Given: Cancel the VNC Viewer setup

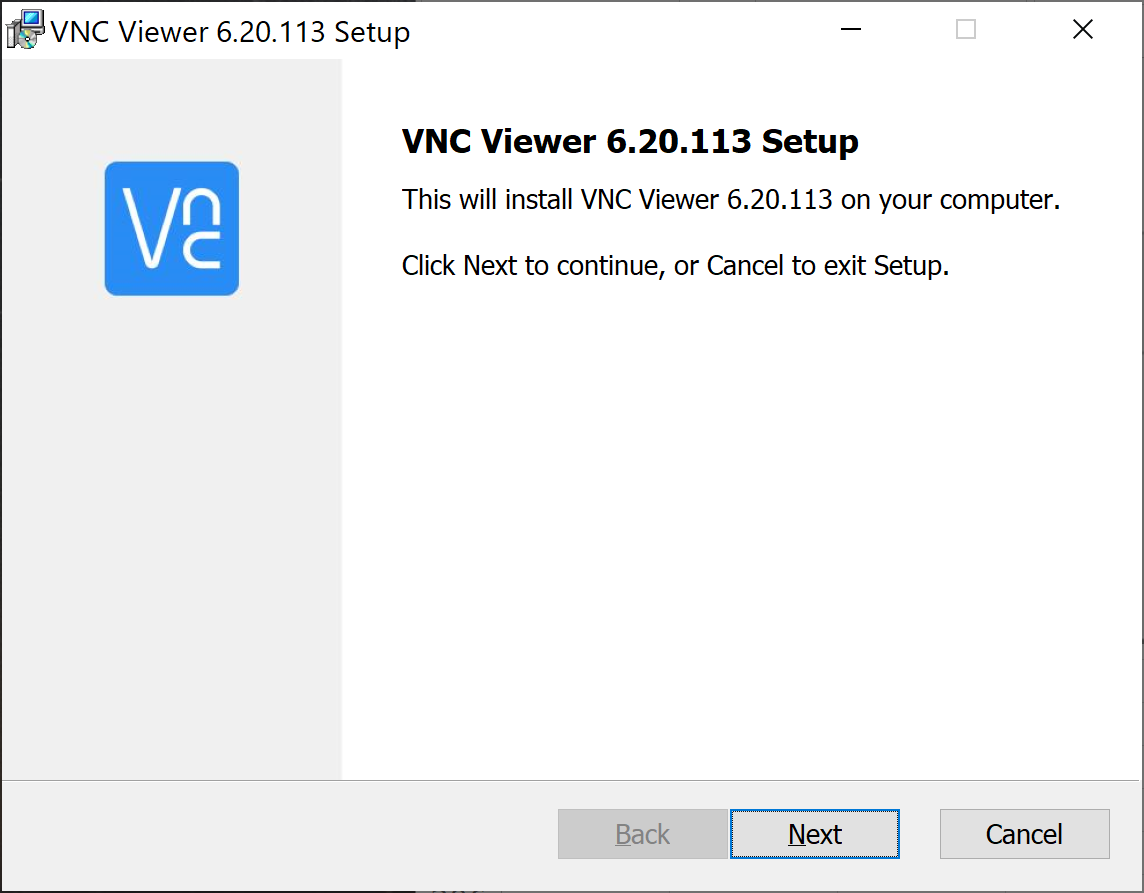Looking at the screenshot, I should point(1024,834).
